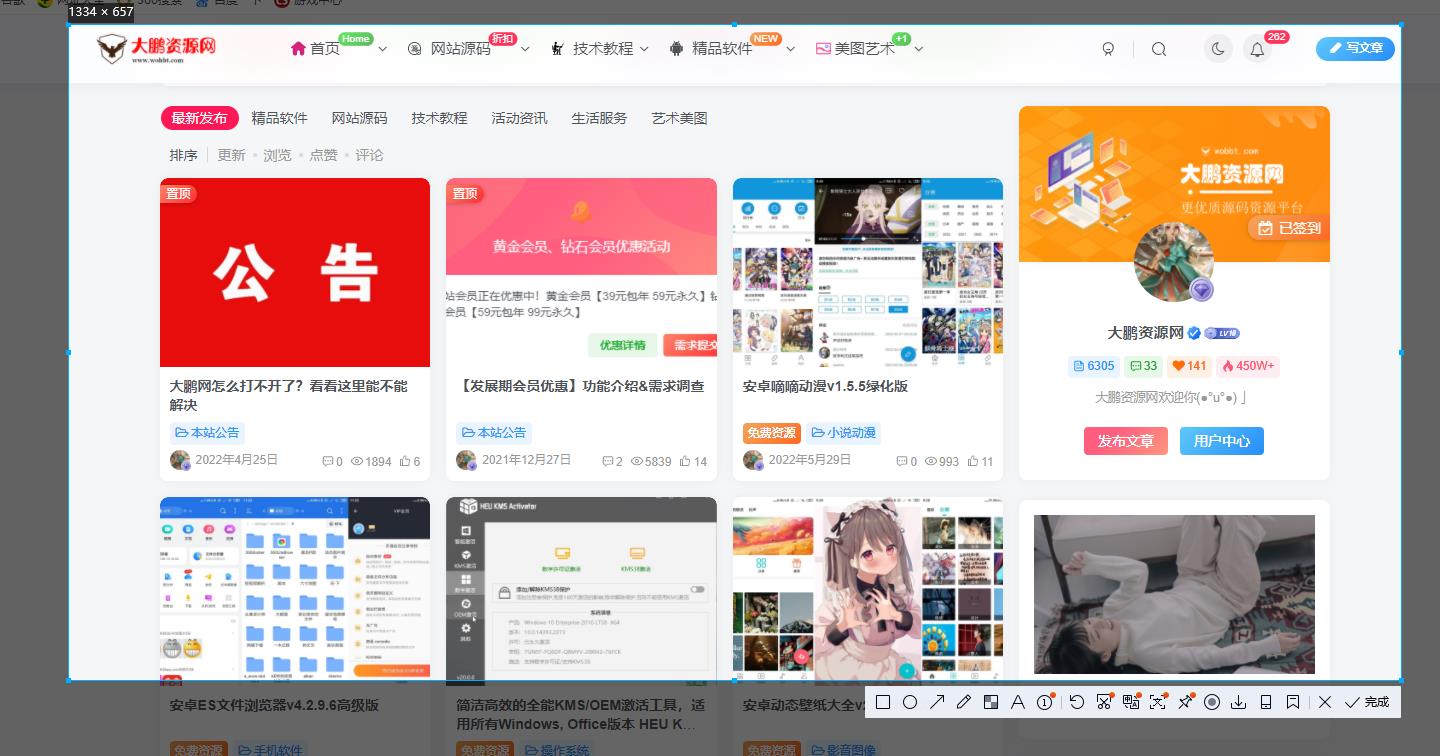Select the ellipse drawing tool
The height and width of the screenshot is (756, 1440).
point(910,702)
